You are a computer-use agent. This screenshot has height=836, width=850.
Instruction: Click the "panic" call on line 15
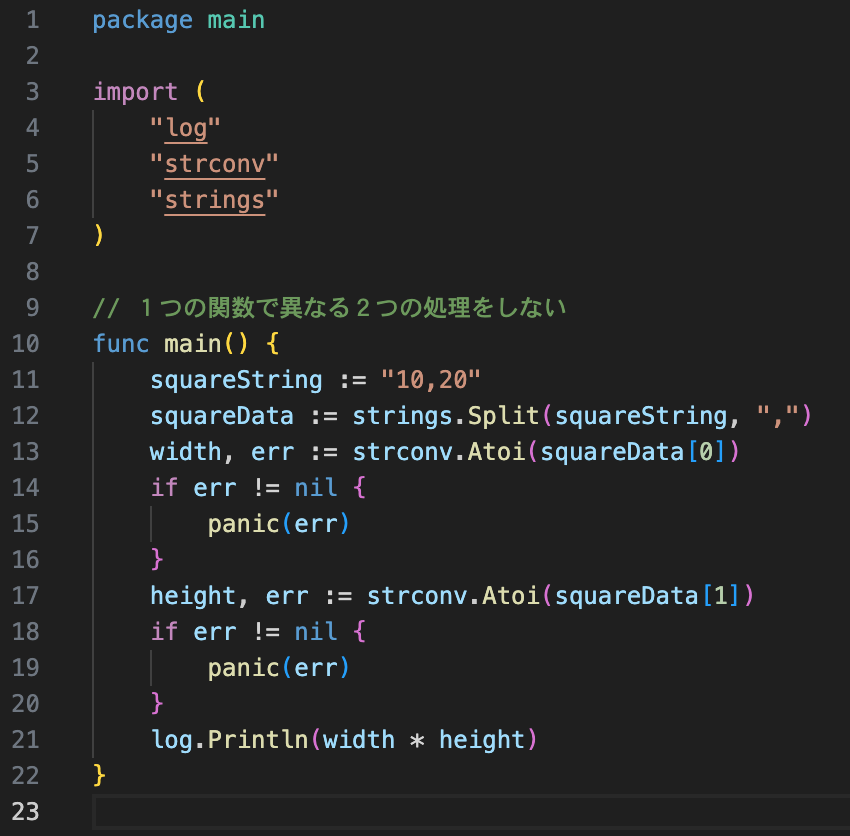coord(243,524)
